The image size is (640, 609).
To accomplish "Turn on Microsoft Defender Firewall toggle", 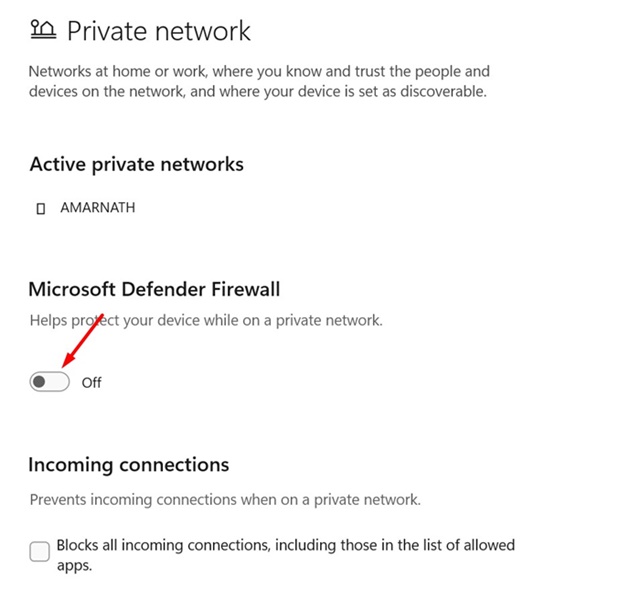I will tap(50, 381).
